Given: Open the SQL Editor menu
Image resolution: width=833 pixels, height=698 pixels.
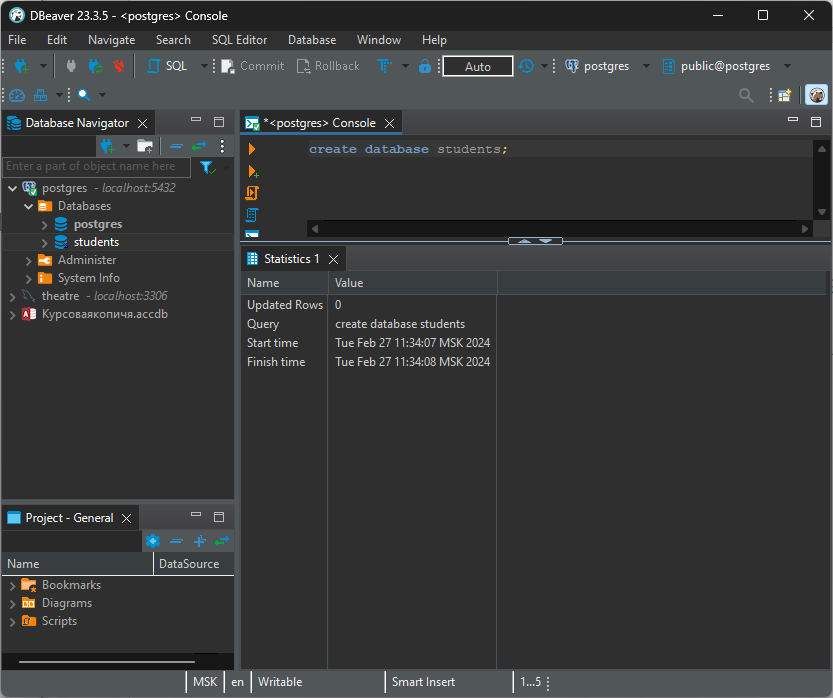Looking at the screenshot, I should 240,40.
